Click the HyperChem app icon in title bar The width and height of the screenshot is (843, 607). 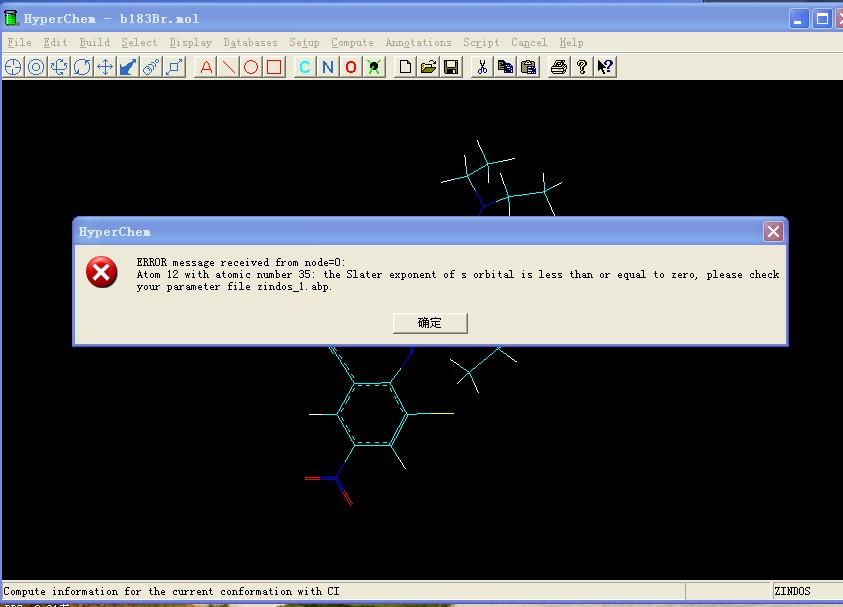[11, 18]
